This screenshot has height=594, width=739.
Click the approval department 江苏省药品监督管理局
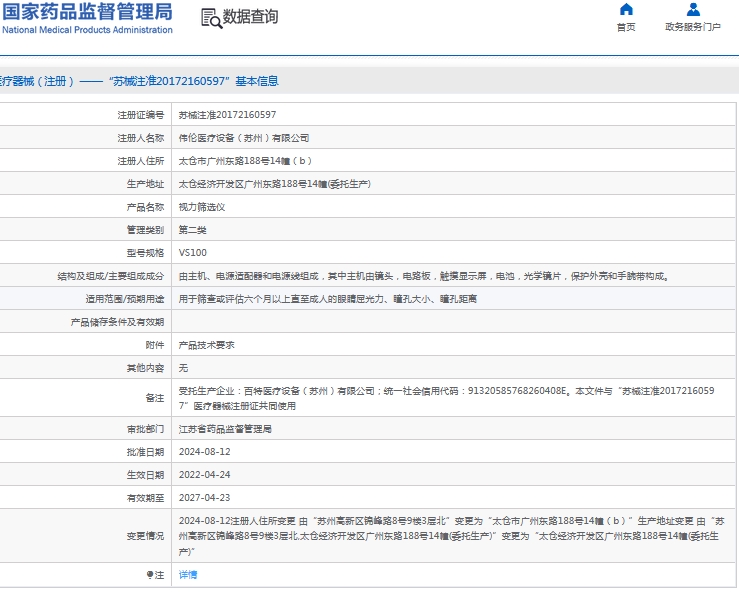pos(225,429)
